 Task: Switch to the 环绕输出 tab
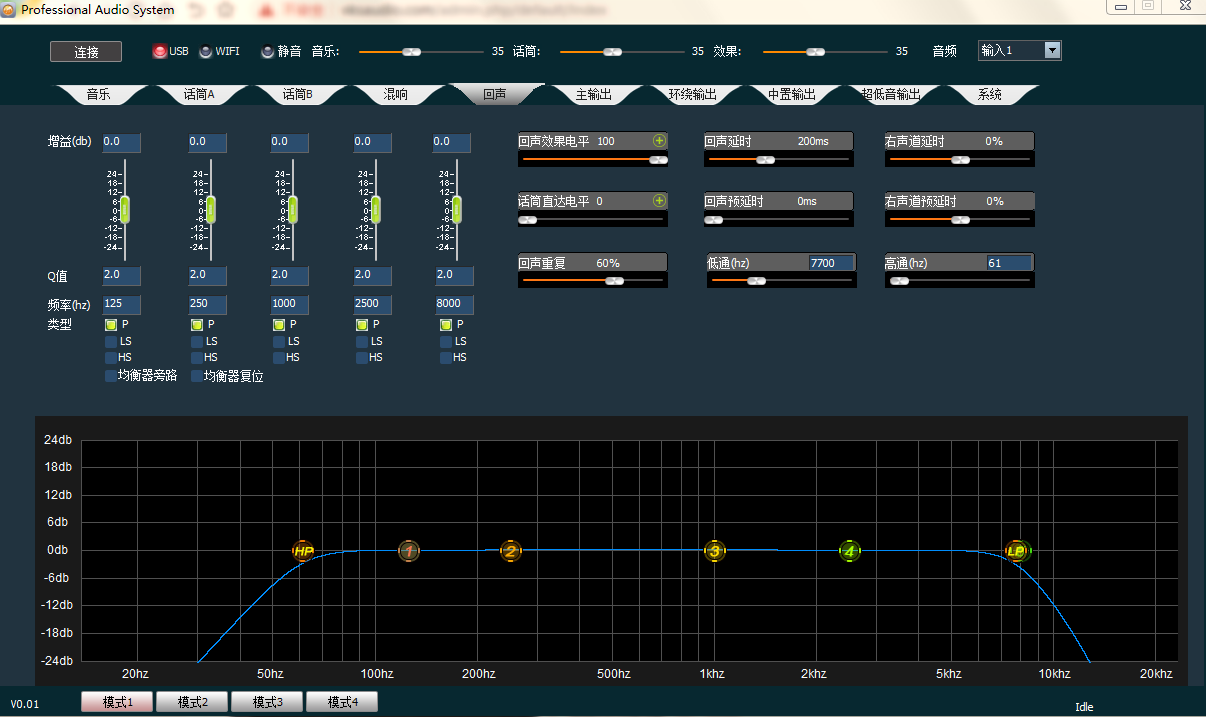692,95
